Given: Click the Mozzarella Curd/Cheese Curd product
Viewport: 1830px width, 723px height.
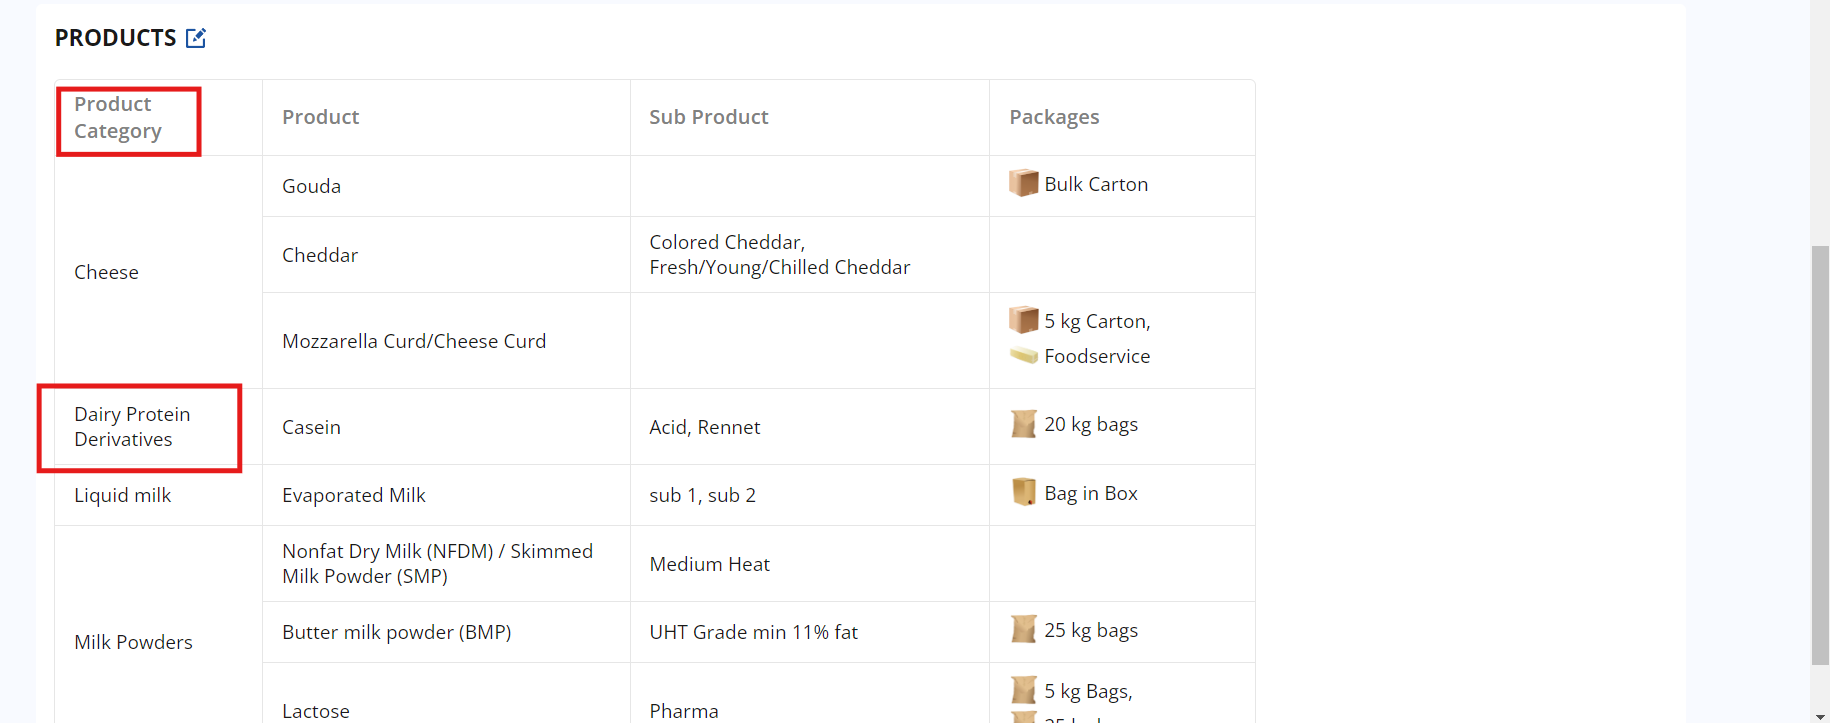Looking at the screenshot, I should click(x=414, y=341).
